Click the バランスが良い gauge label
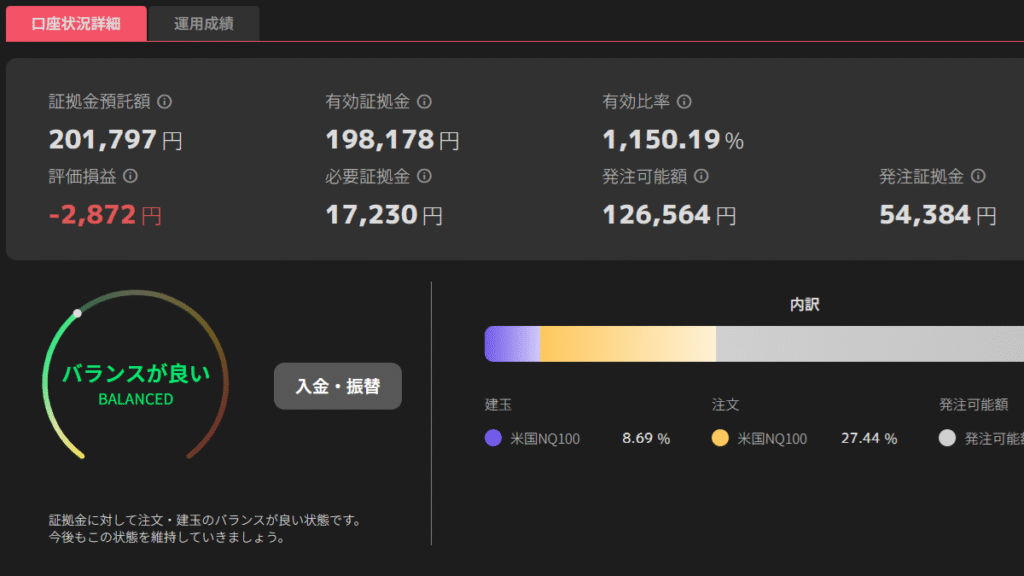 point(136,374)
